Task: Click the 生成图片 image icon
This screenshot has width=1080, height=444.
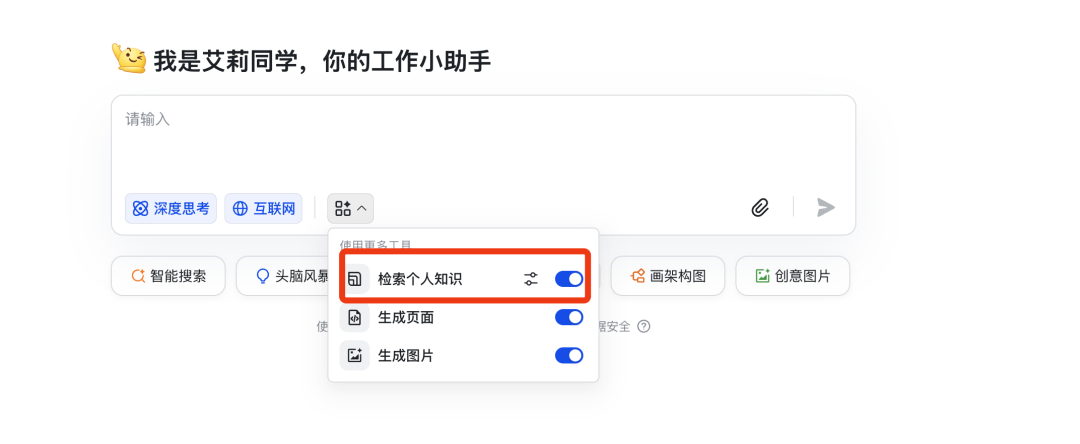Action: [x=355, y=356]
